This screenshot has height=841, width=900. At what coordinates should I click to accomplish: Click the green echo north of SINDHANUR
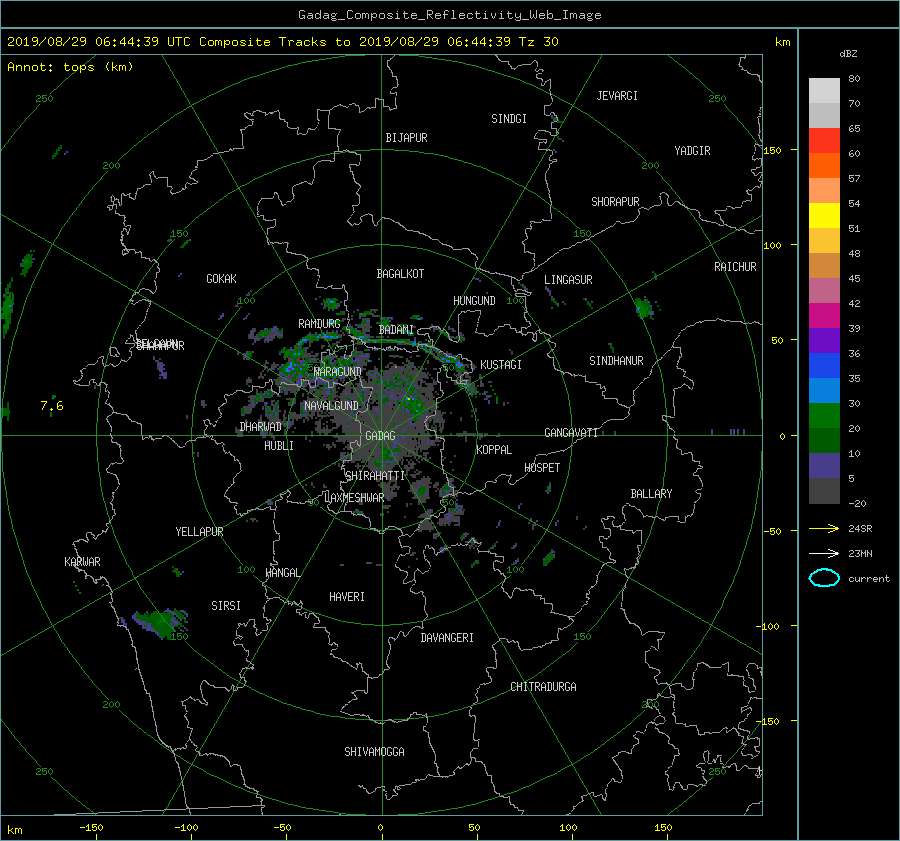tap(645, 308)
